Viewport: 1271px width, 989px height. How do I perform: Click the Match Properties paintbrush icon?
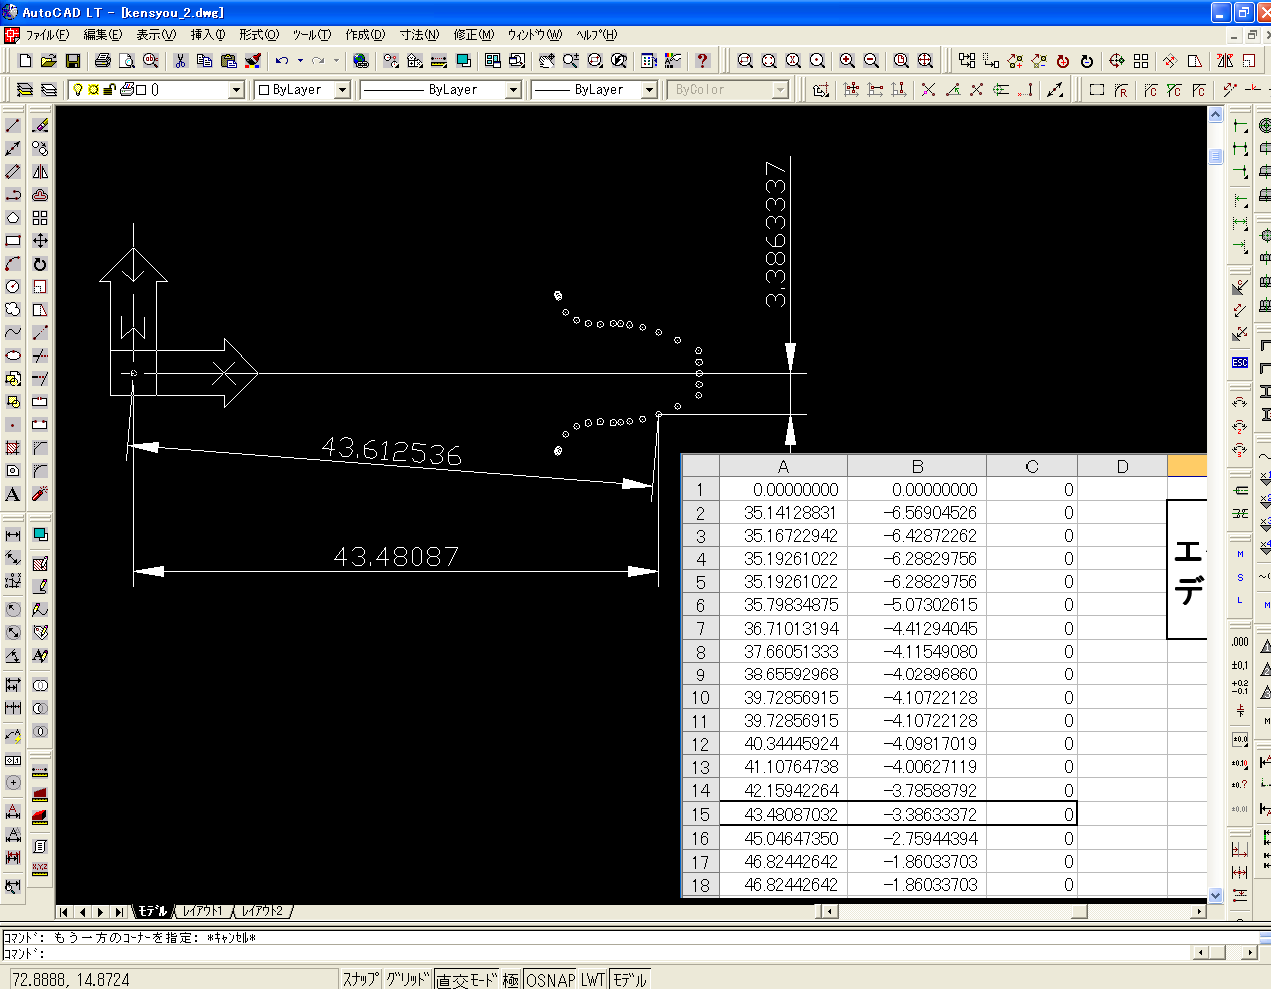pyautogui.click(x=253, y=61)
